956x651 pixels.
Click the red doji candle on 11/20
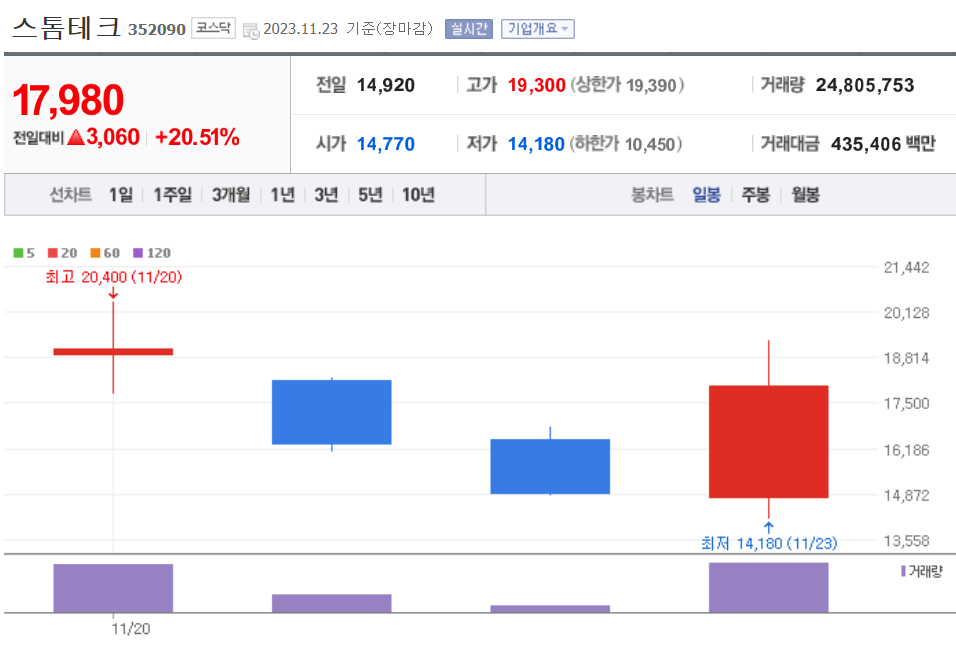point(113,352)
